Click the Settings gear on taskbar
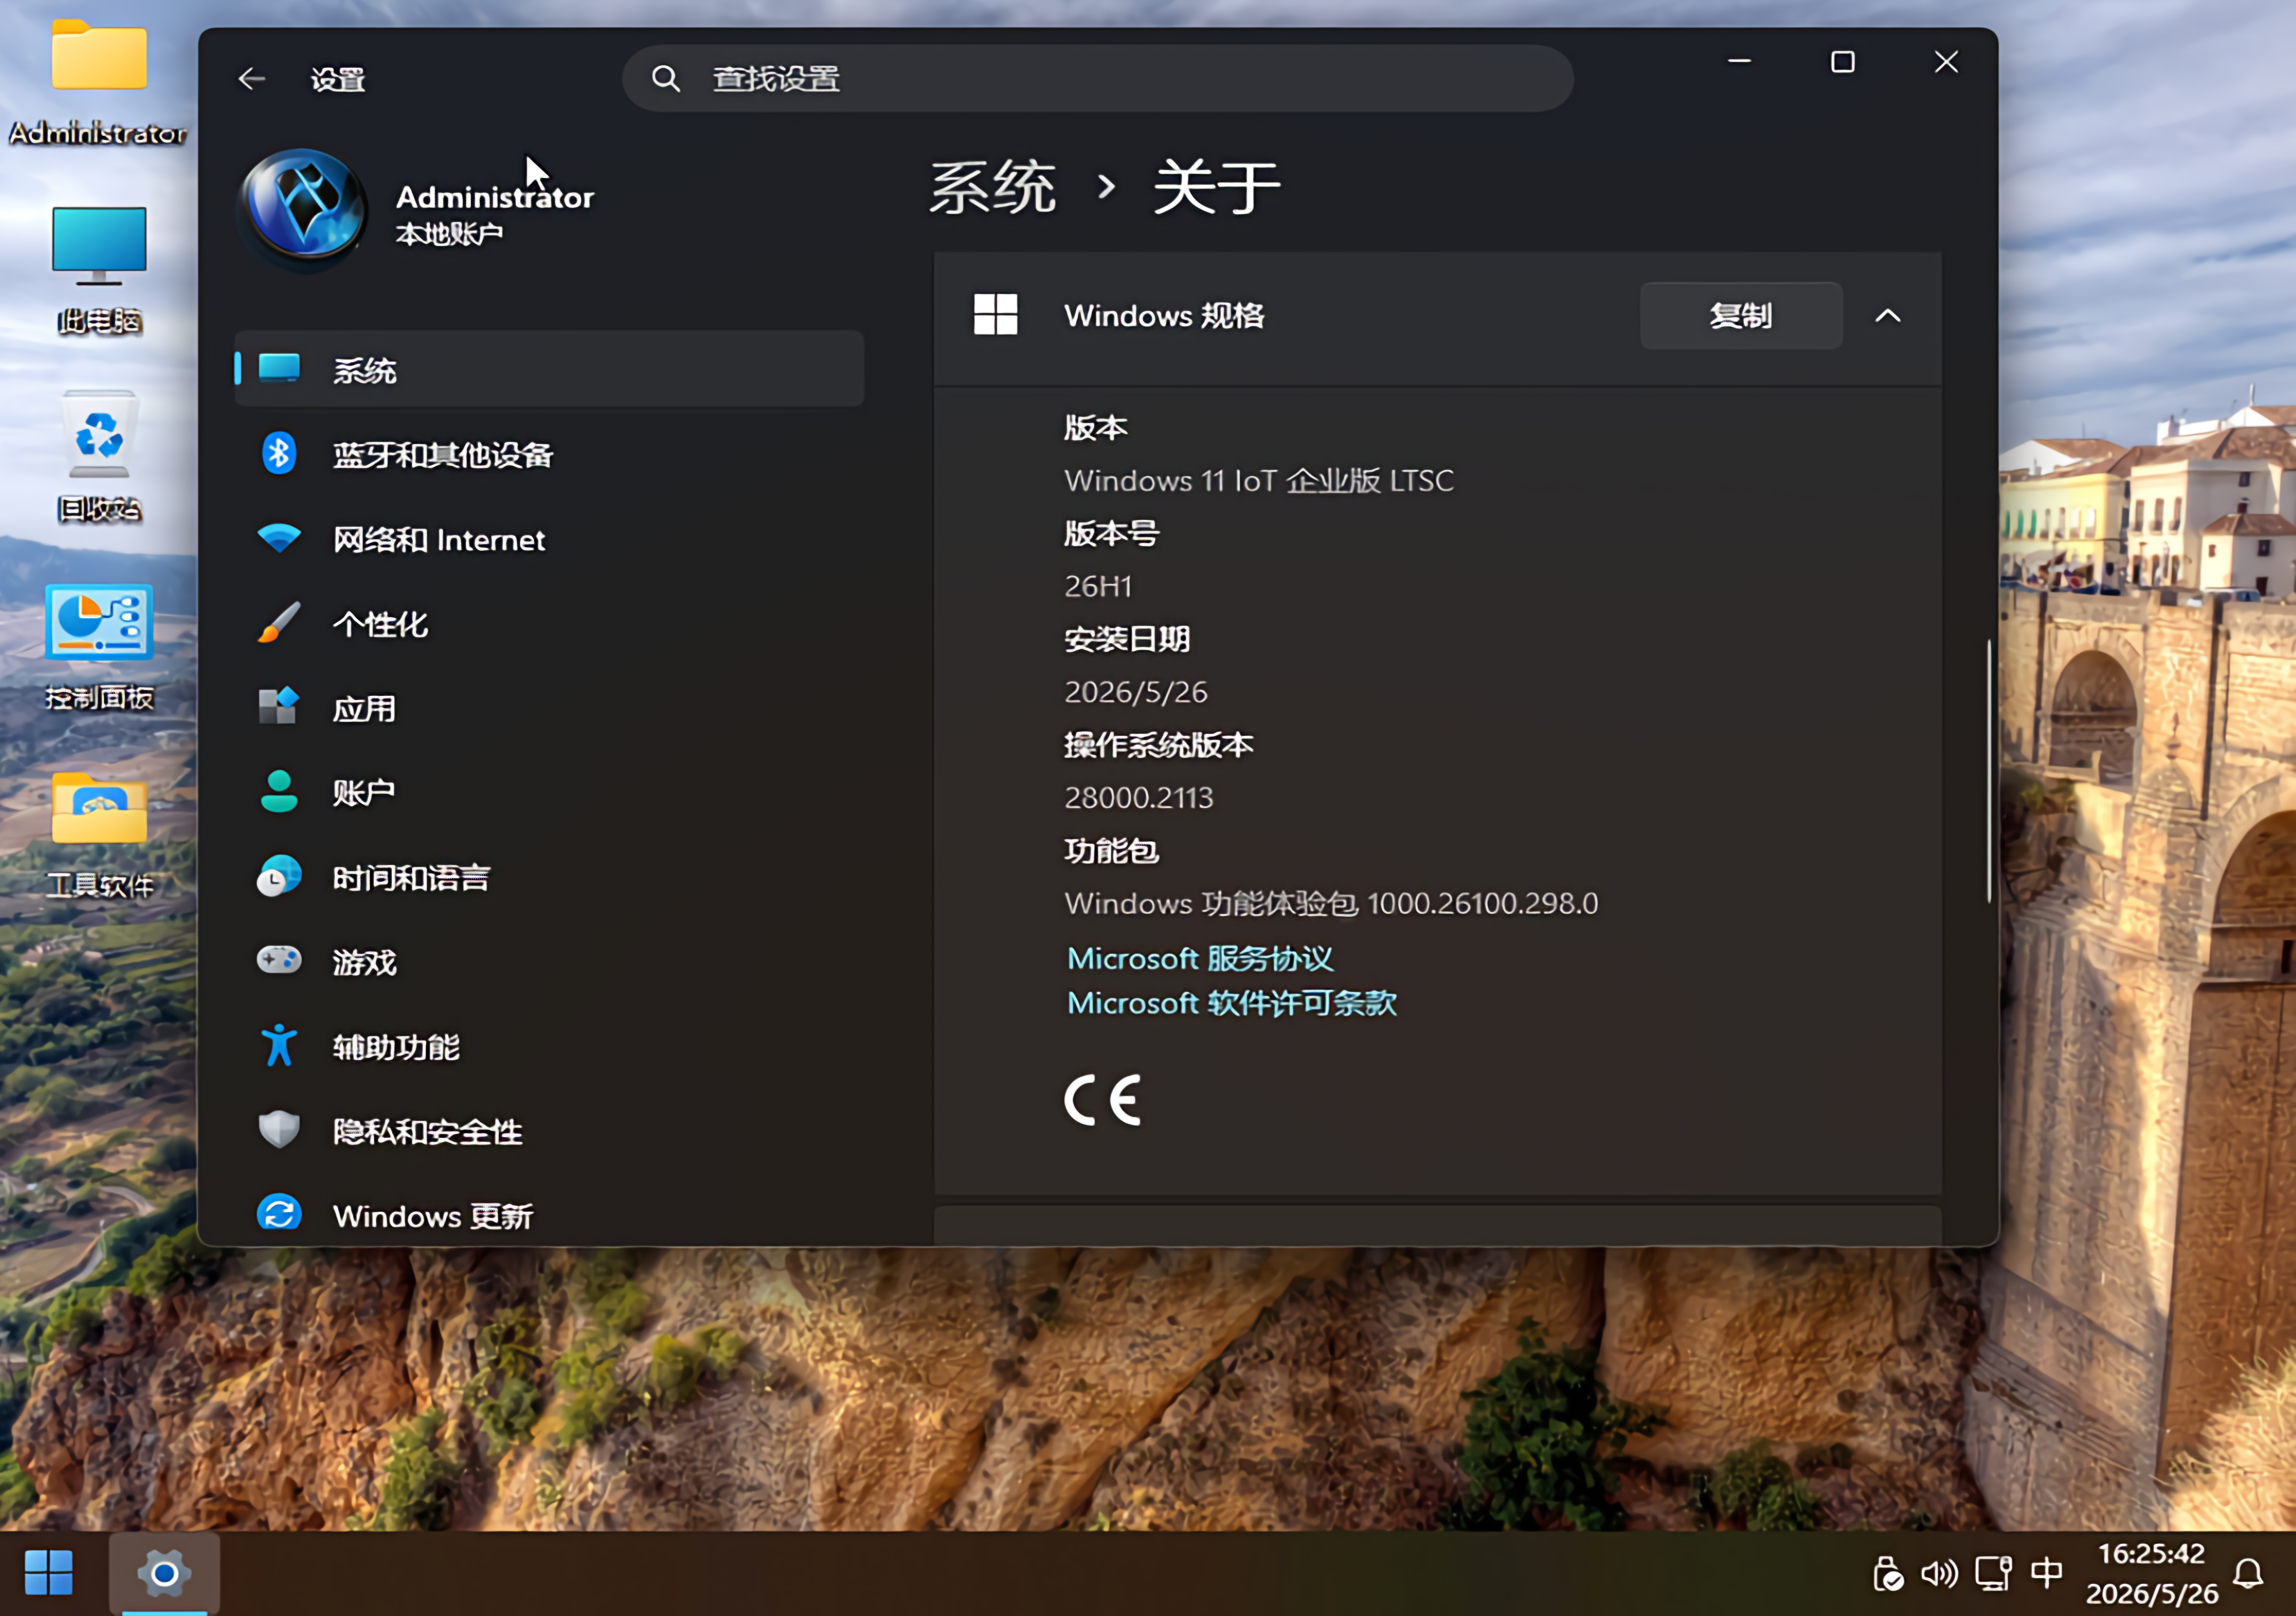 pos(164,1574)
